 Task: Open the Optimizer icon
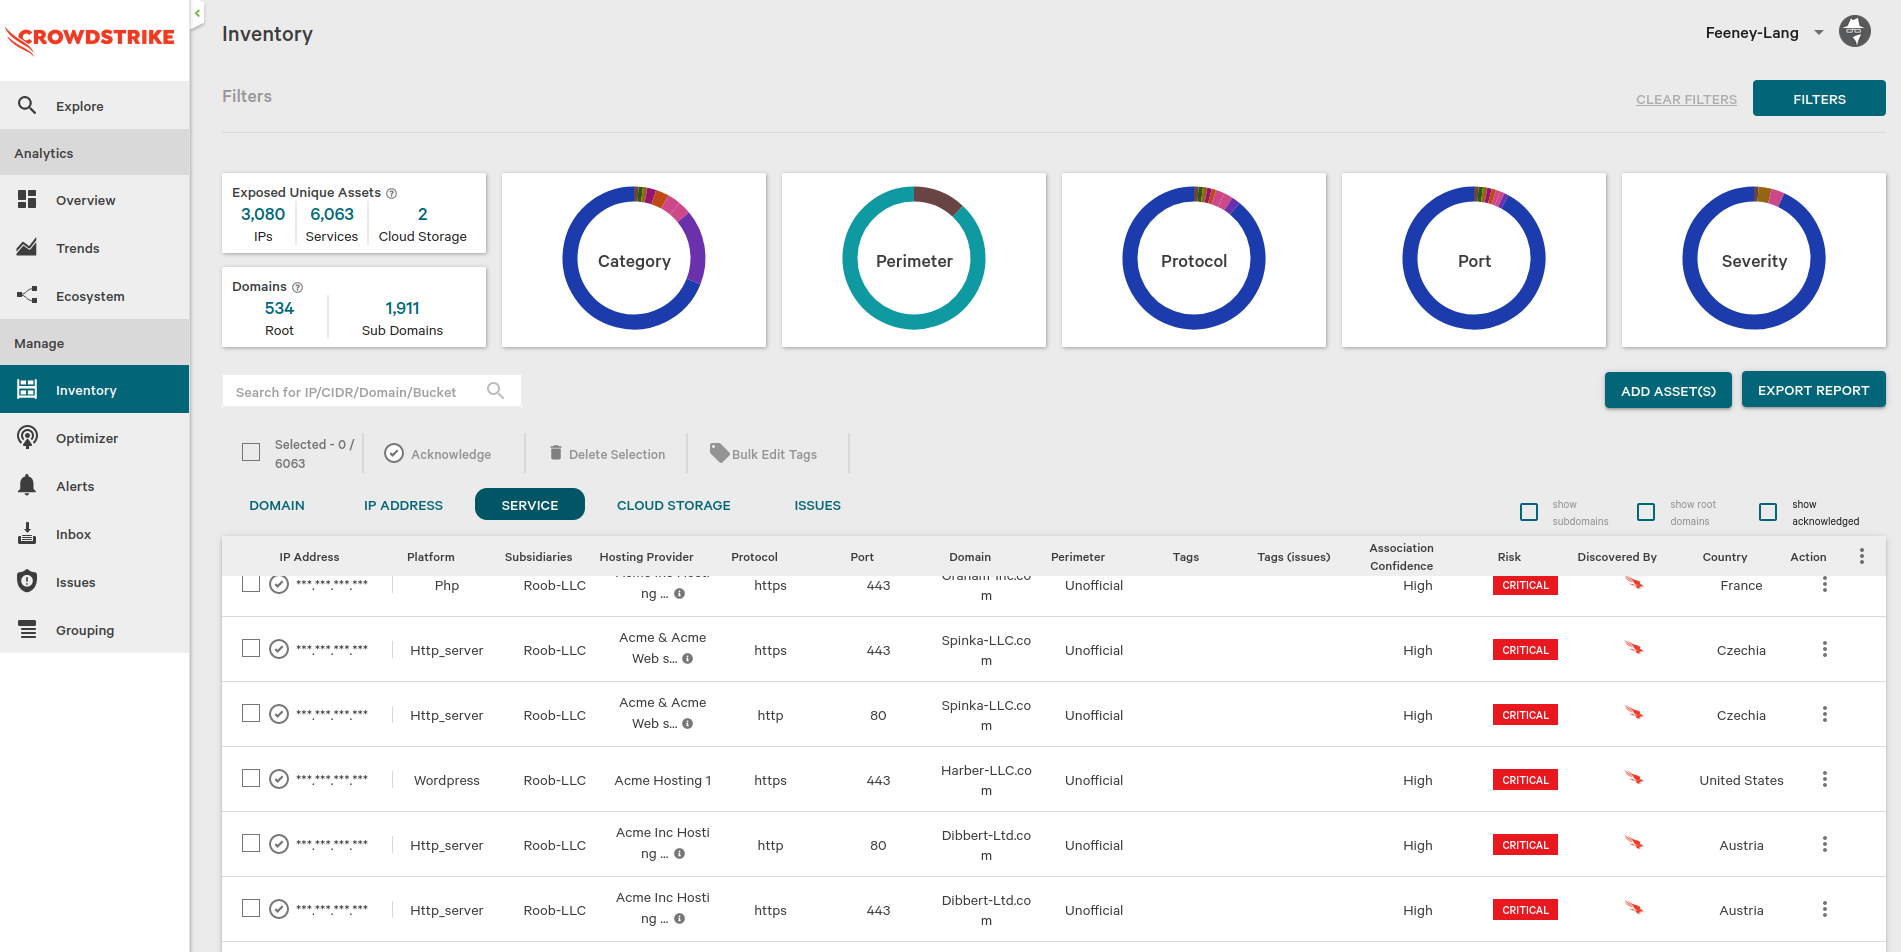point(27,437)
